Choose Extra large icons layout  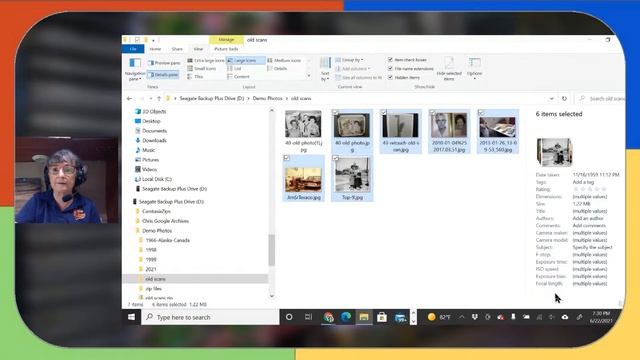(206, 60)
